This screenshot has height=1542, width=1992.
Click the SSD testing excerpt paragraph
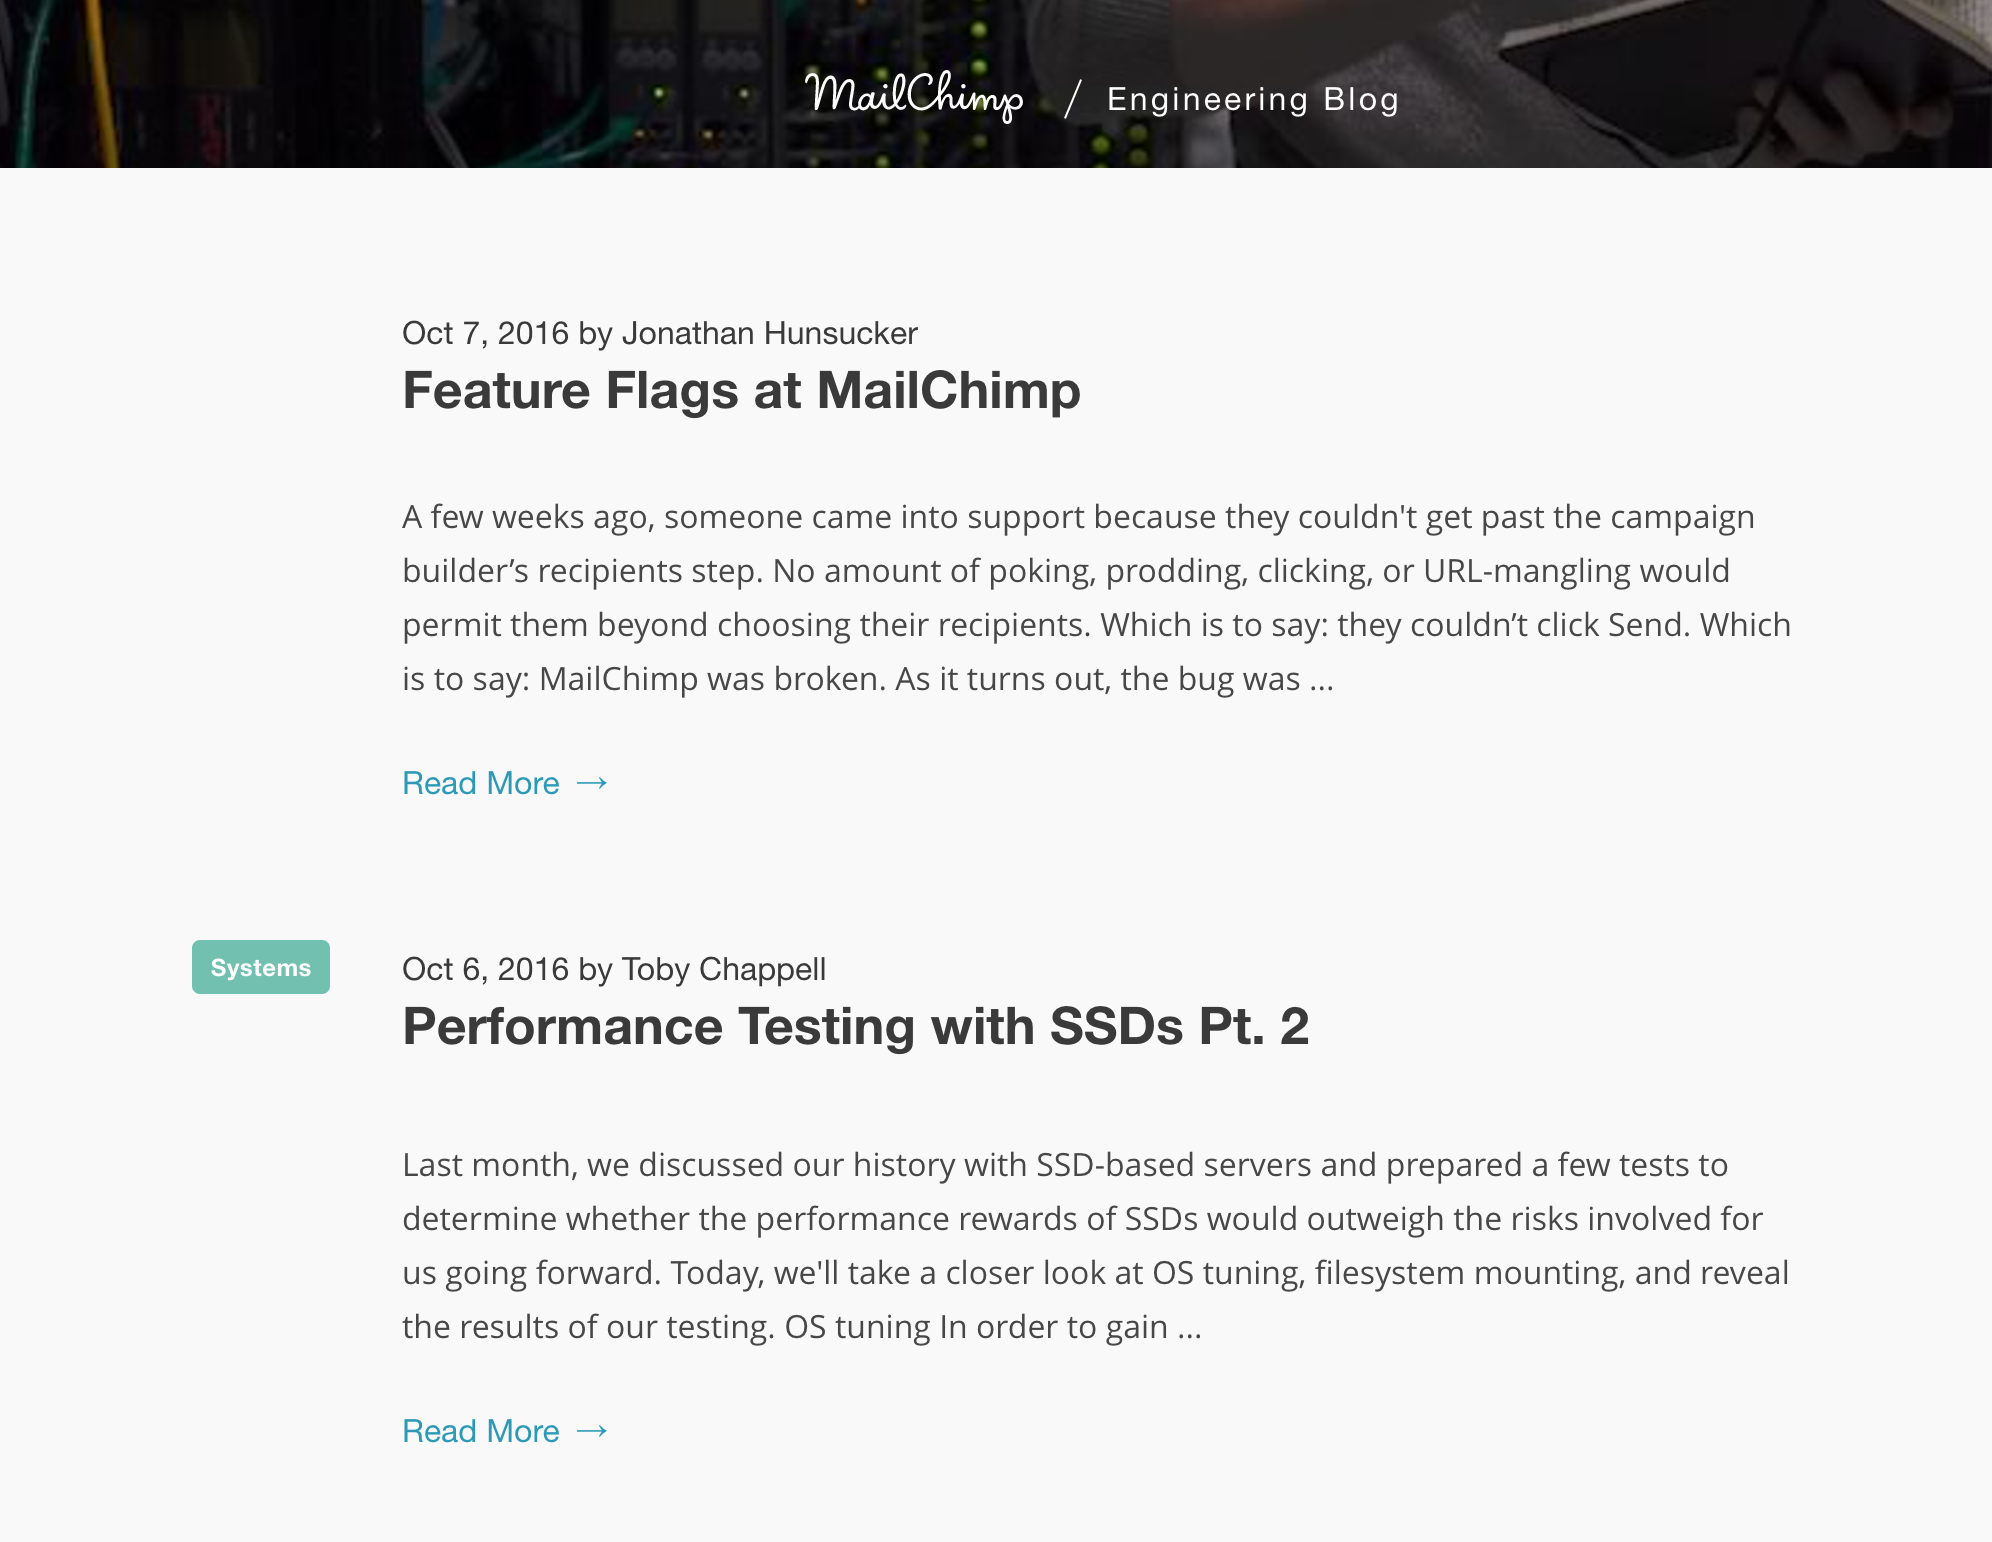point(1095,1246)
